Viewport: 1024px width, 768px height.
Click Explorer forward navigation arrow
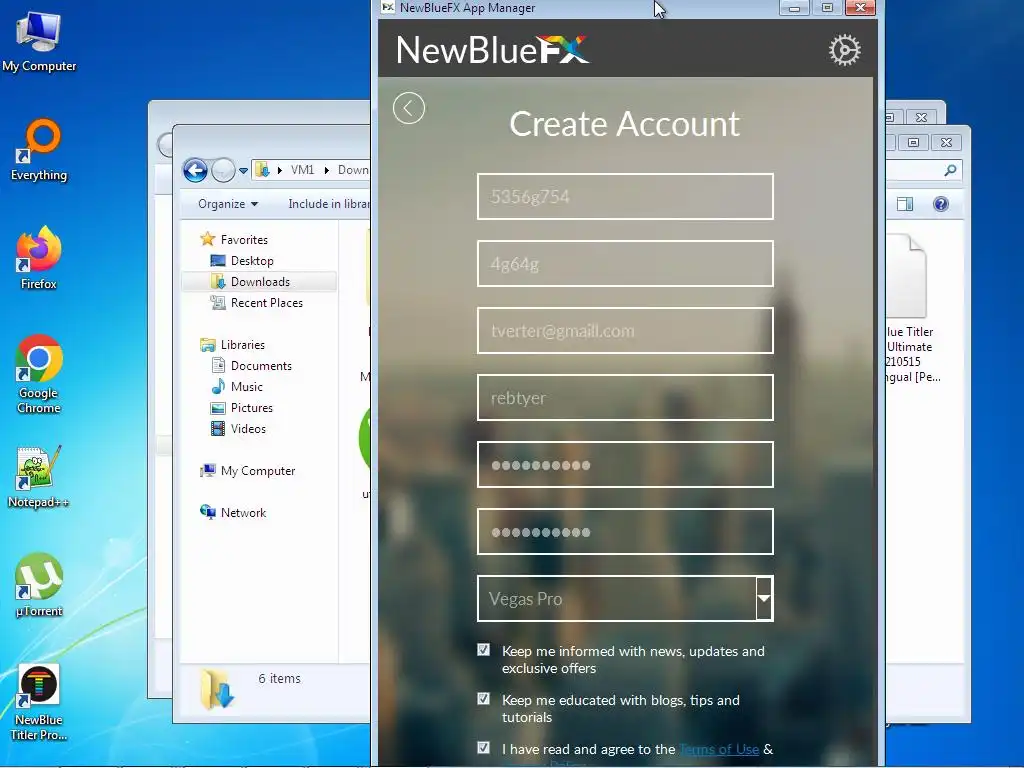(x=223, y=170)
